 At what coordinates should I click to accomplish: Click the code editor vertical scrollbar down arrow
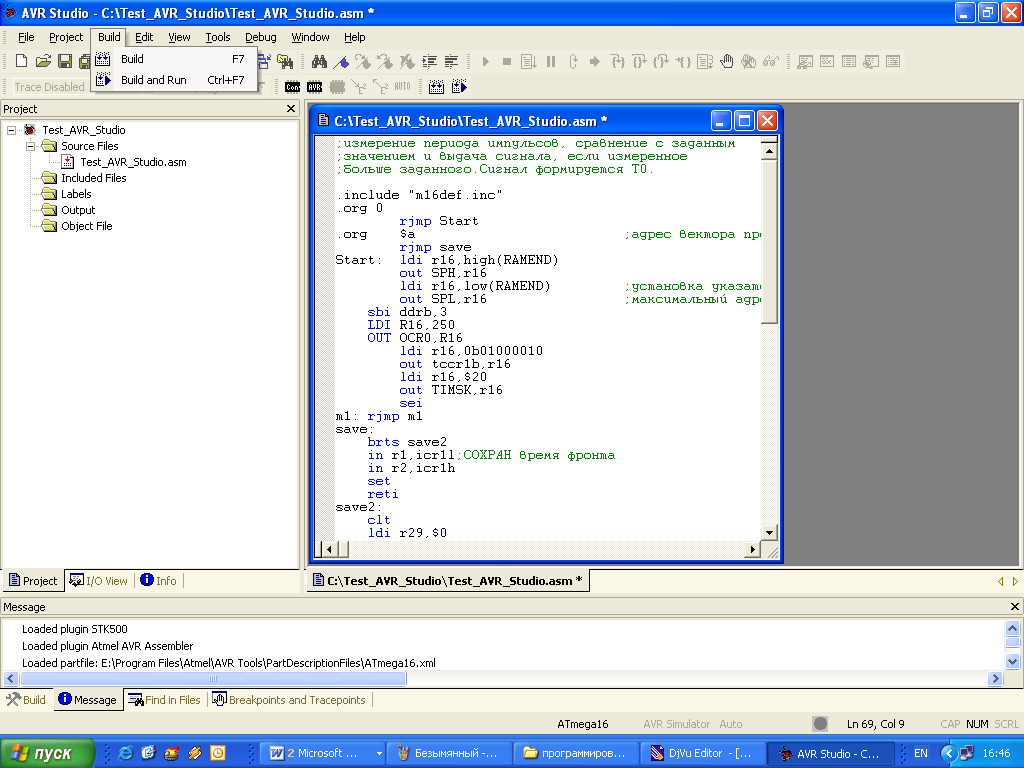[x=769, y=532]
